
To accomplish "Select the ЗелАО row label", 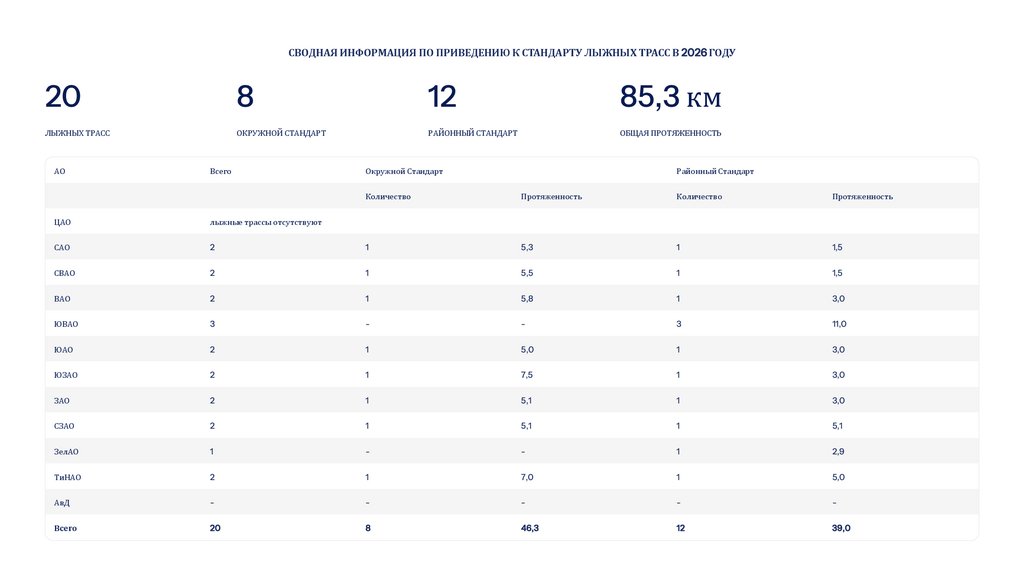I will coord(66,452).
